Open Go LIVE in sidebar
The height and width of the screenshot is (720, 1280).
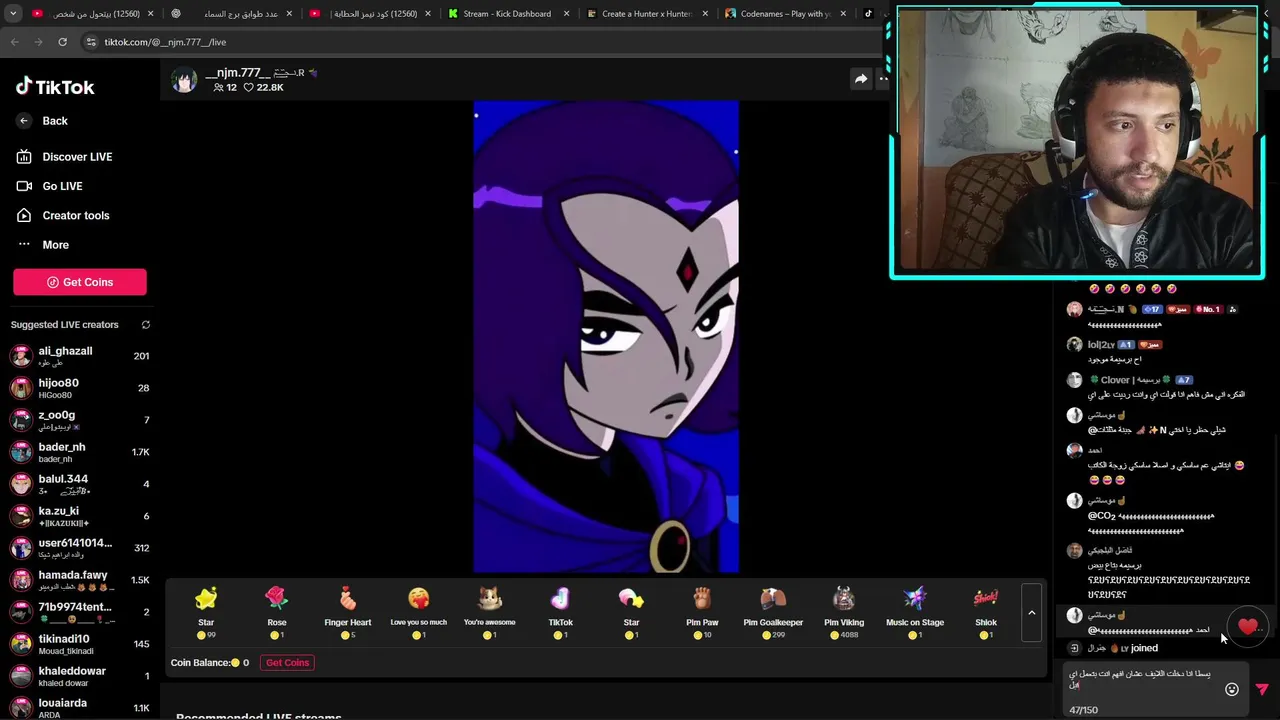tap(50, 186)
